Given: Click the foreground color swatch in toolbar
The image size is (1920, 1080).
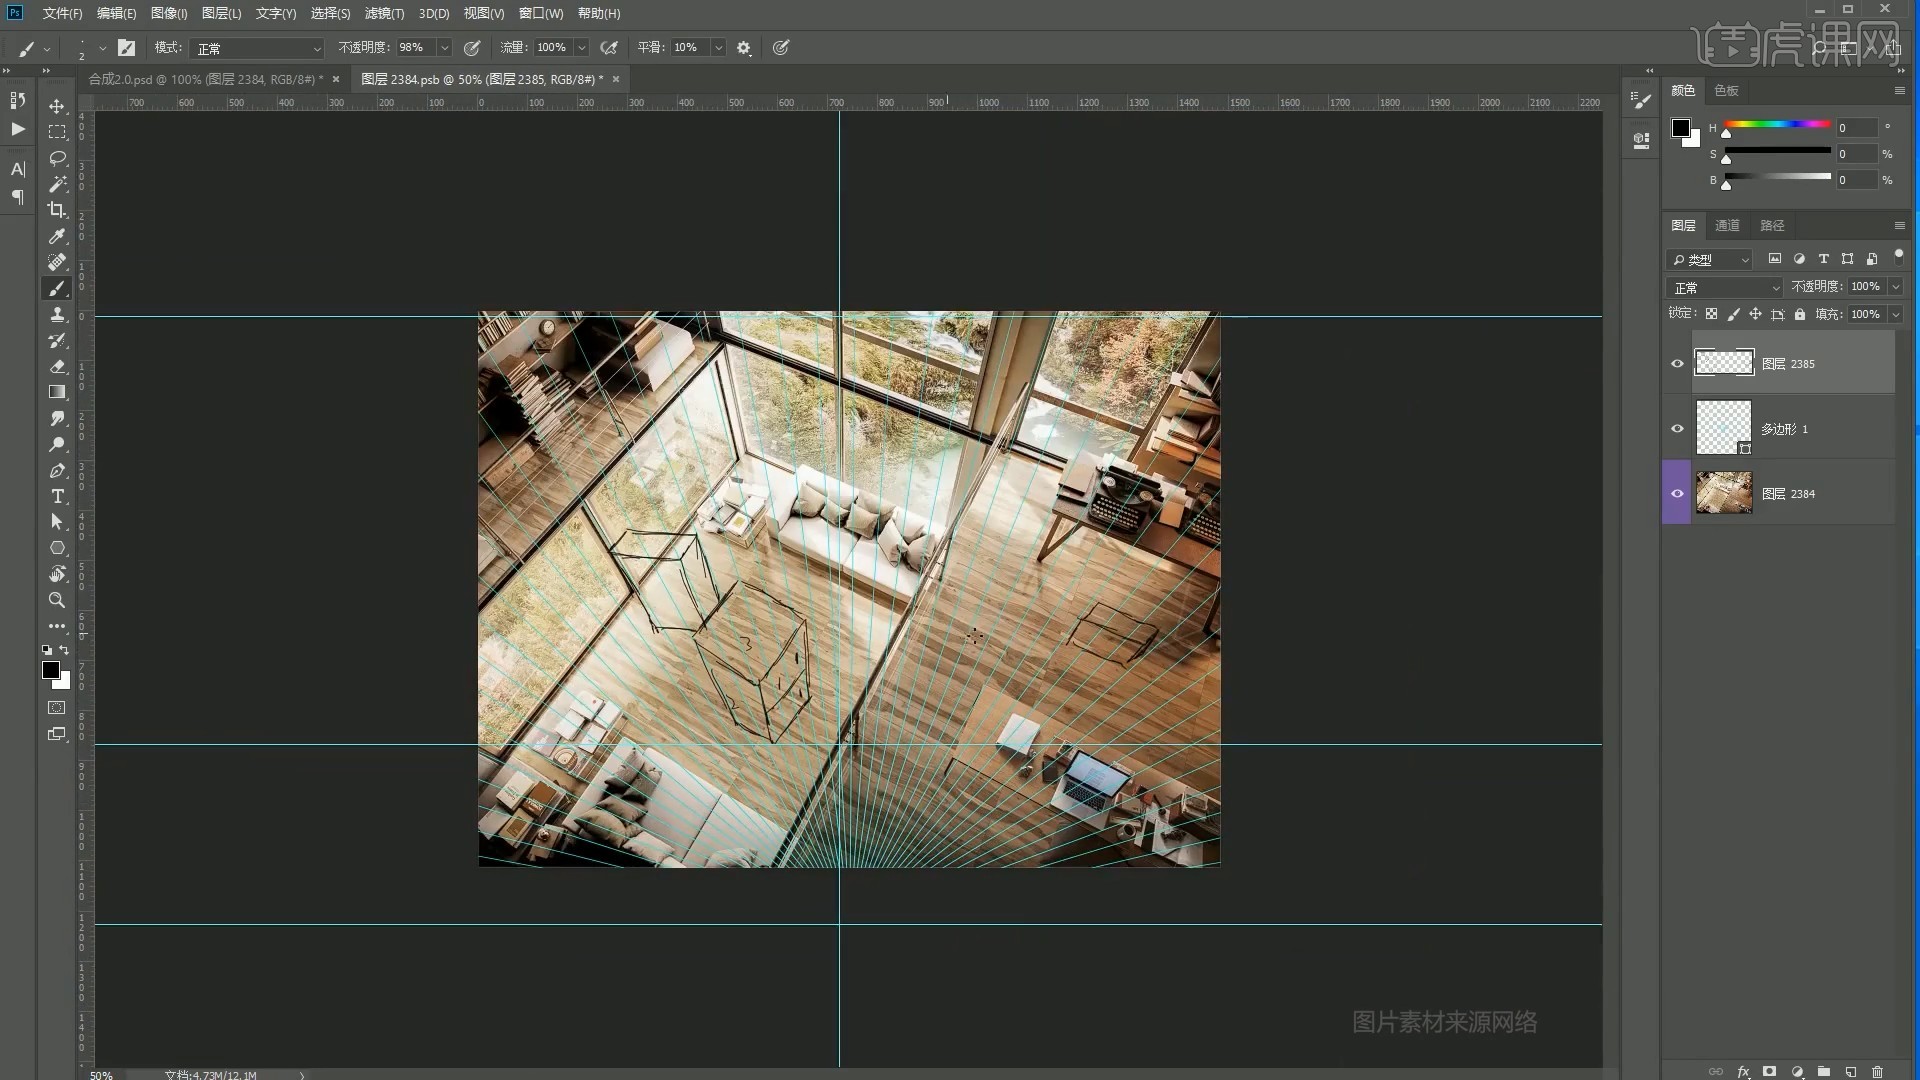Looking at the screenshot, I should point(51,670).
